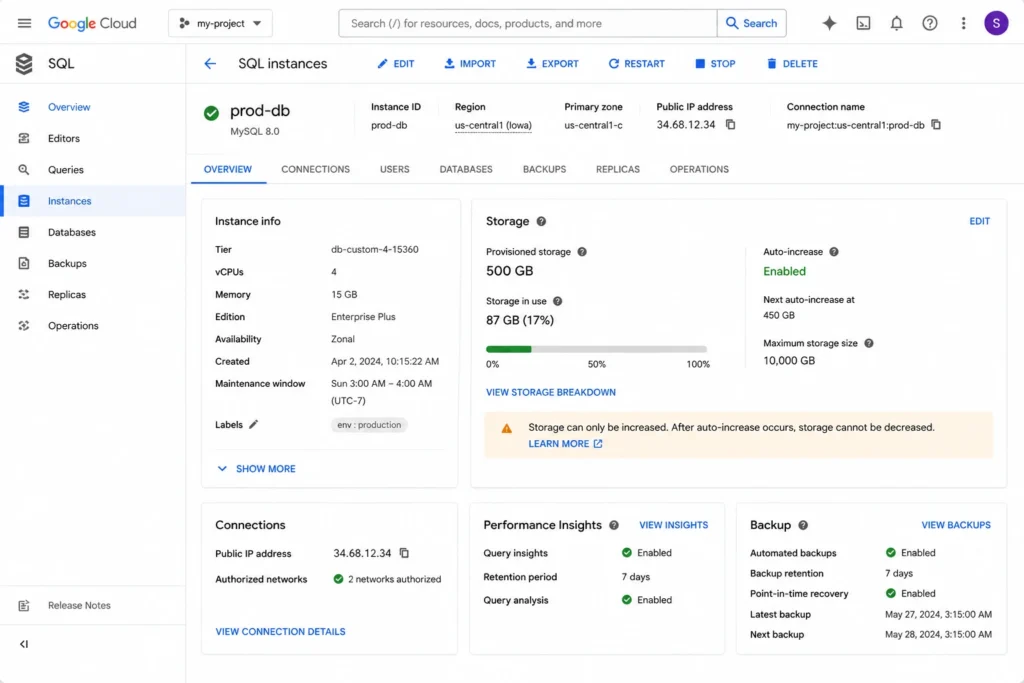Open View Connection Details
Screen dimensions: 1024x683
[x=280, y=631]
